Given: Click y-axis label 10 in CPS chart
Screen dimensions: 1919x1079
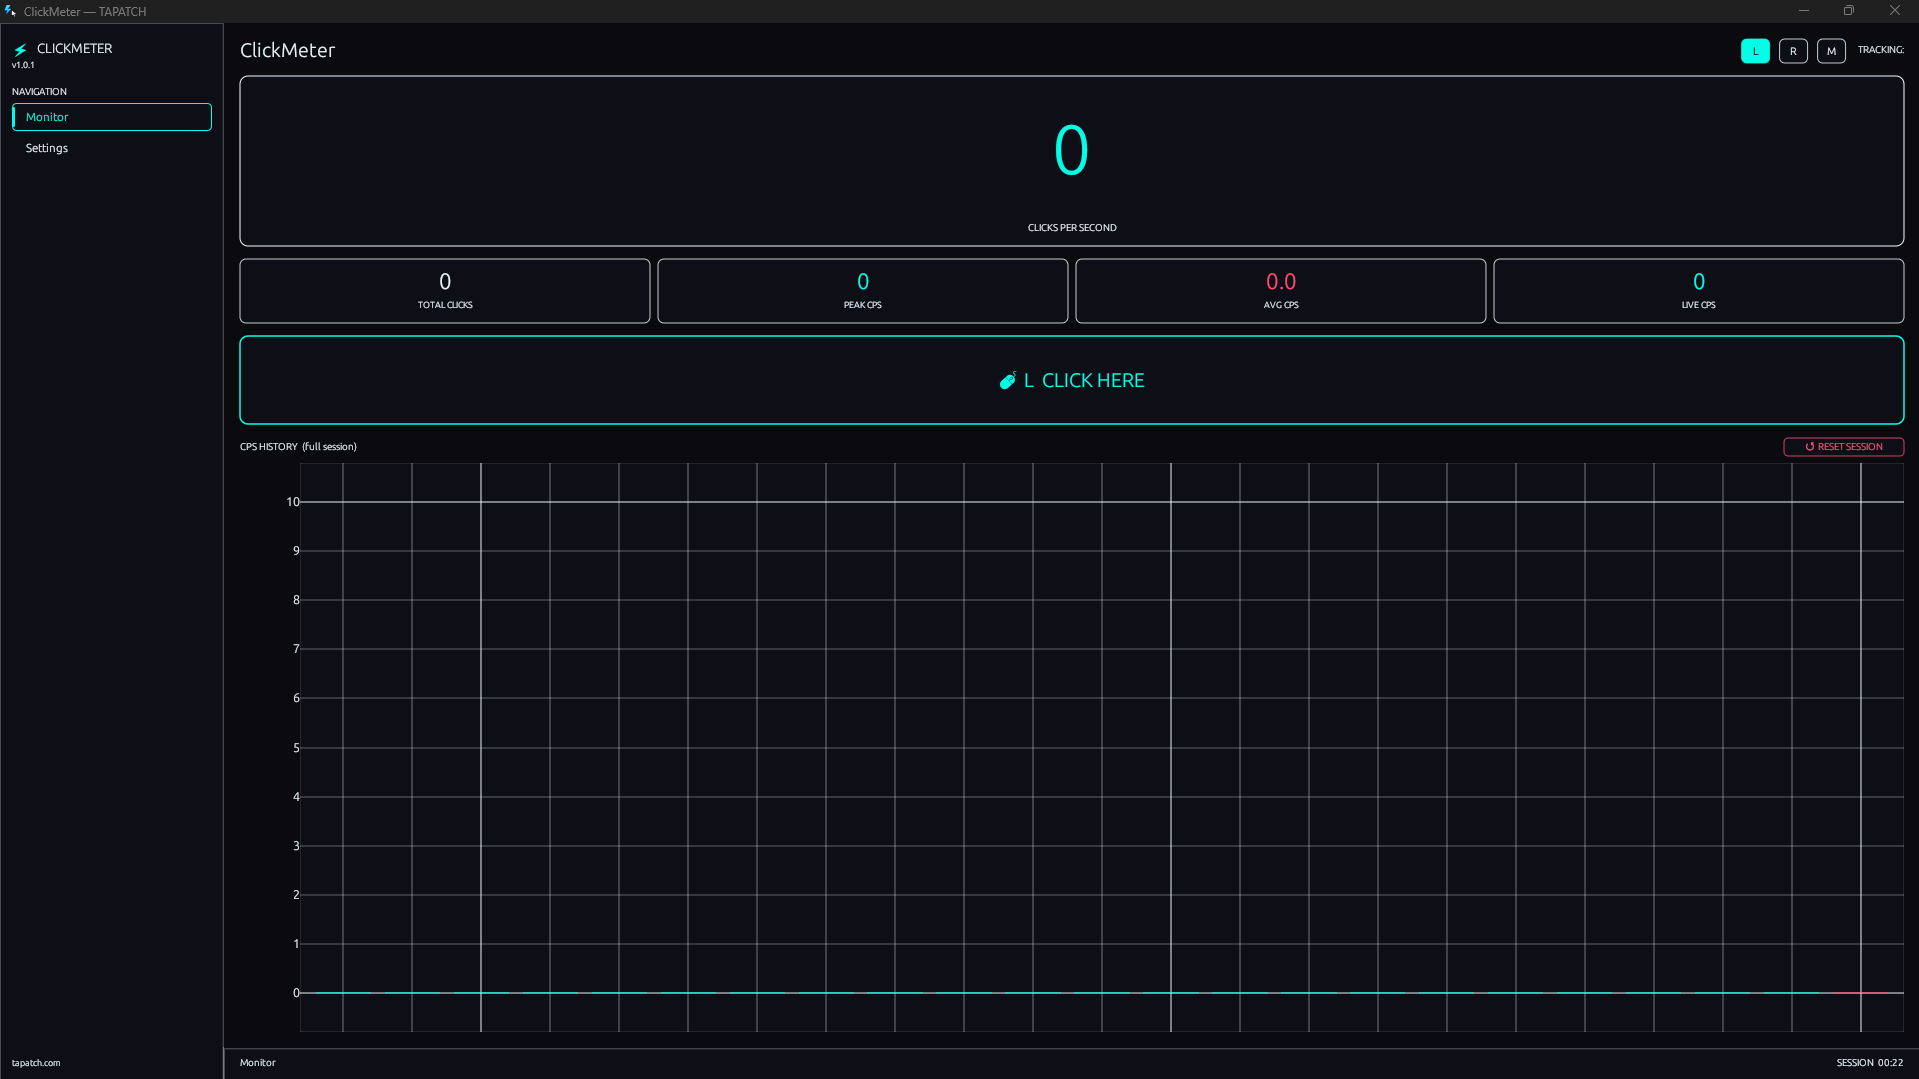Looking at the screenshot, I should pyautogui.click(x=292, y=502).
